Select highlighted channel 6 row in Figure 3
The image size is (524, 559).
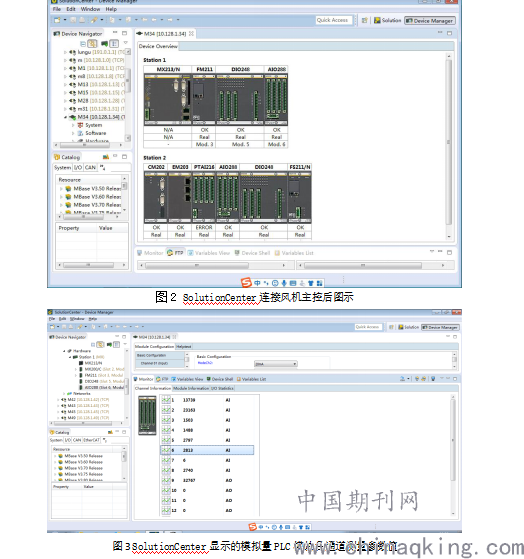tap(207, 450)
